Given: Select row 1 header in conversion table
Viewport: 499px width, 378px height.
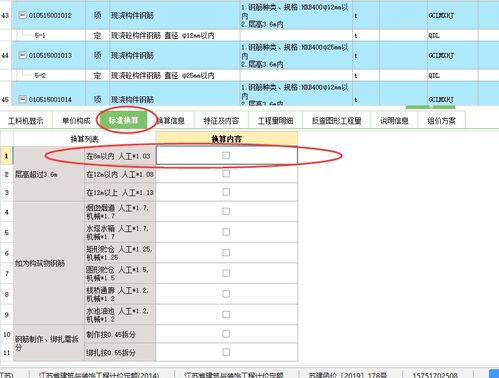Looking at the screenshot, I should point(6,156).
